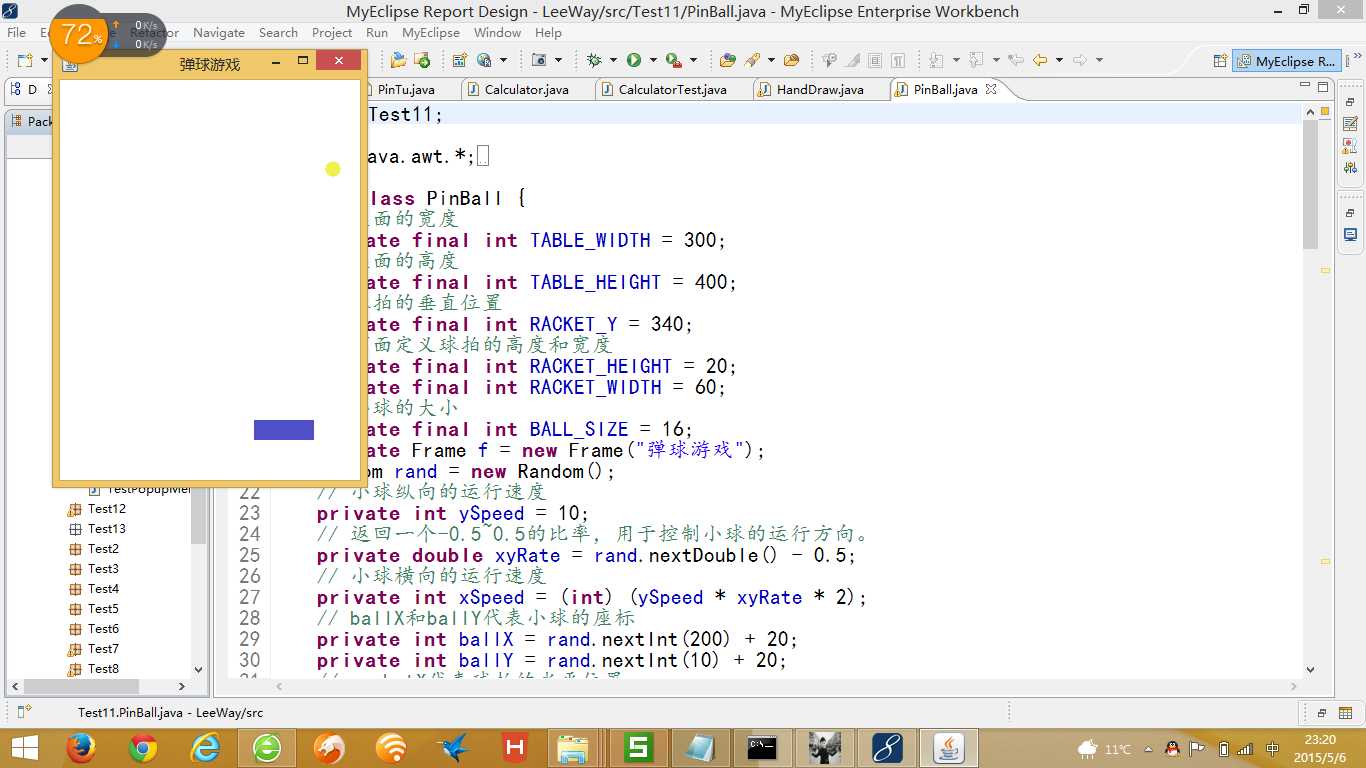The height and width of the screenshot is (768, 1366).
Task: Click the globe browser toolbar icon
Action: [484, 61]
